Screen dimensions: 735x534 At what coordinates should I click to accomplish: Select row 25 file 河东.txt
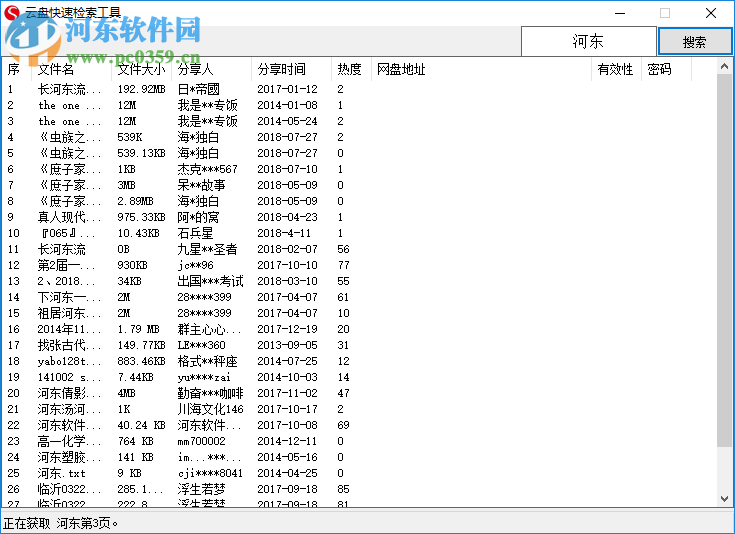coord(359,473)
